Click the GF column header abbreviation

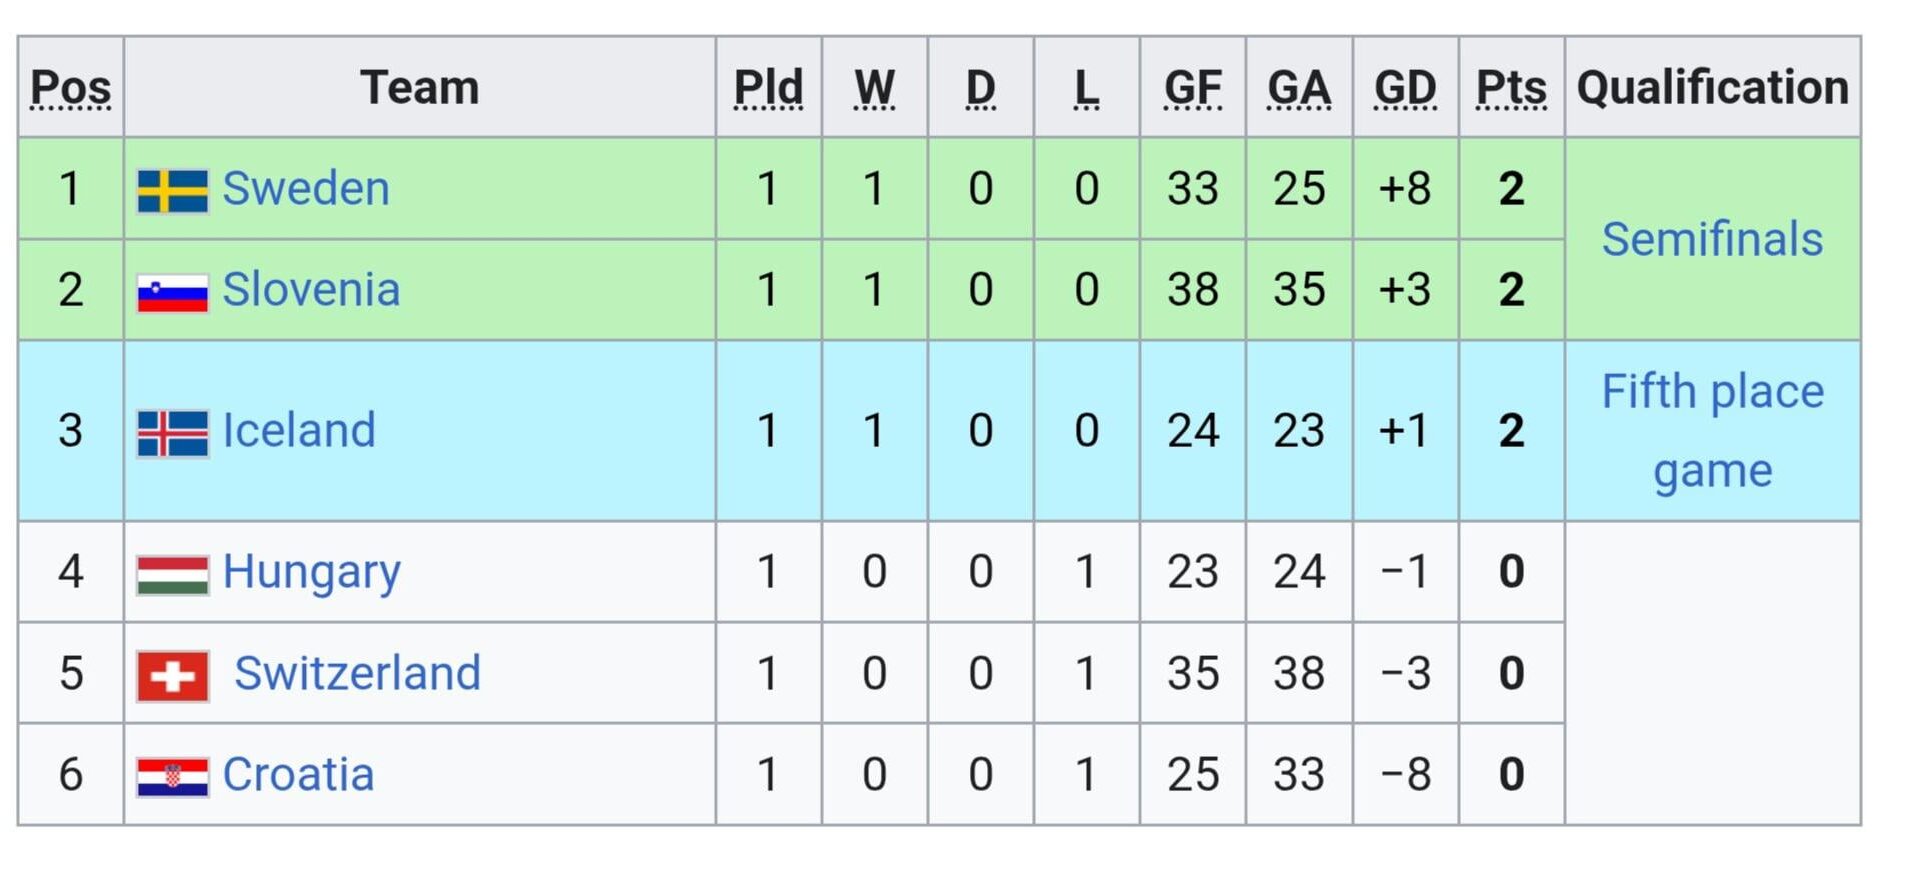tap(1192, 88)
